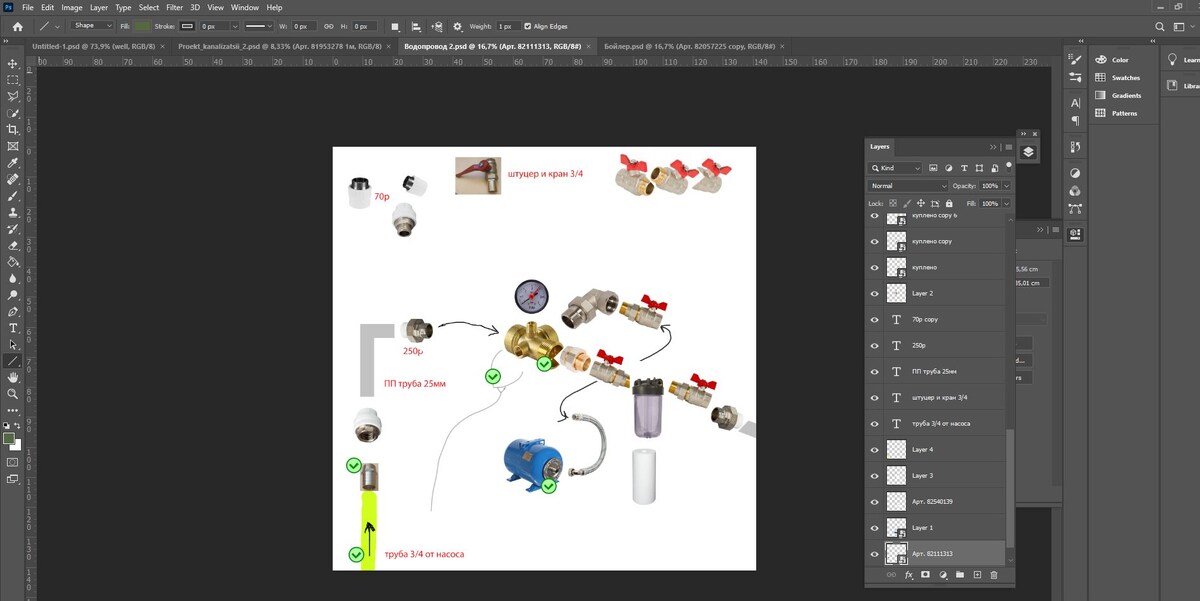The height and width of the screenshot is (601, 1200).
Task: Select the Eyedropper tool
Action: click(x=13, y=162)
